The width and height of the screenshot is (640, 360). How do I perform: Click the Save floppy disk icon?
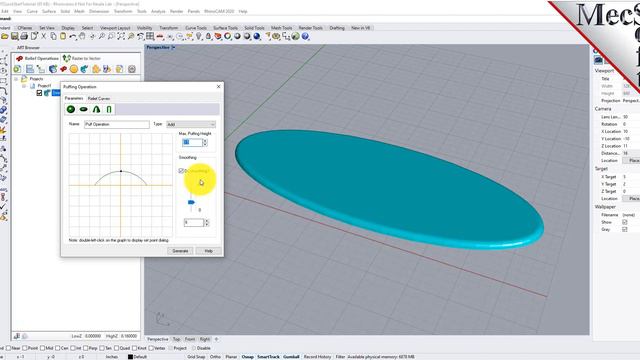(x=15, y=36)
